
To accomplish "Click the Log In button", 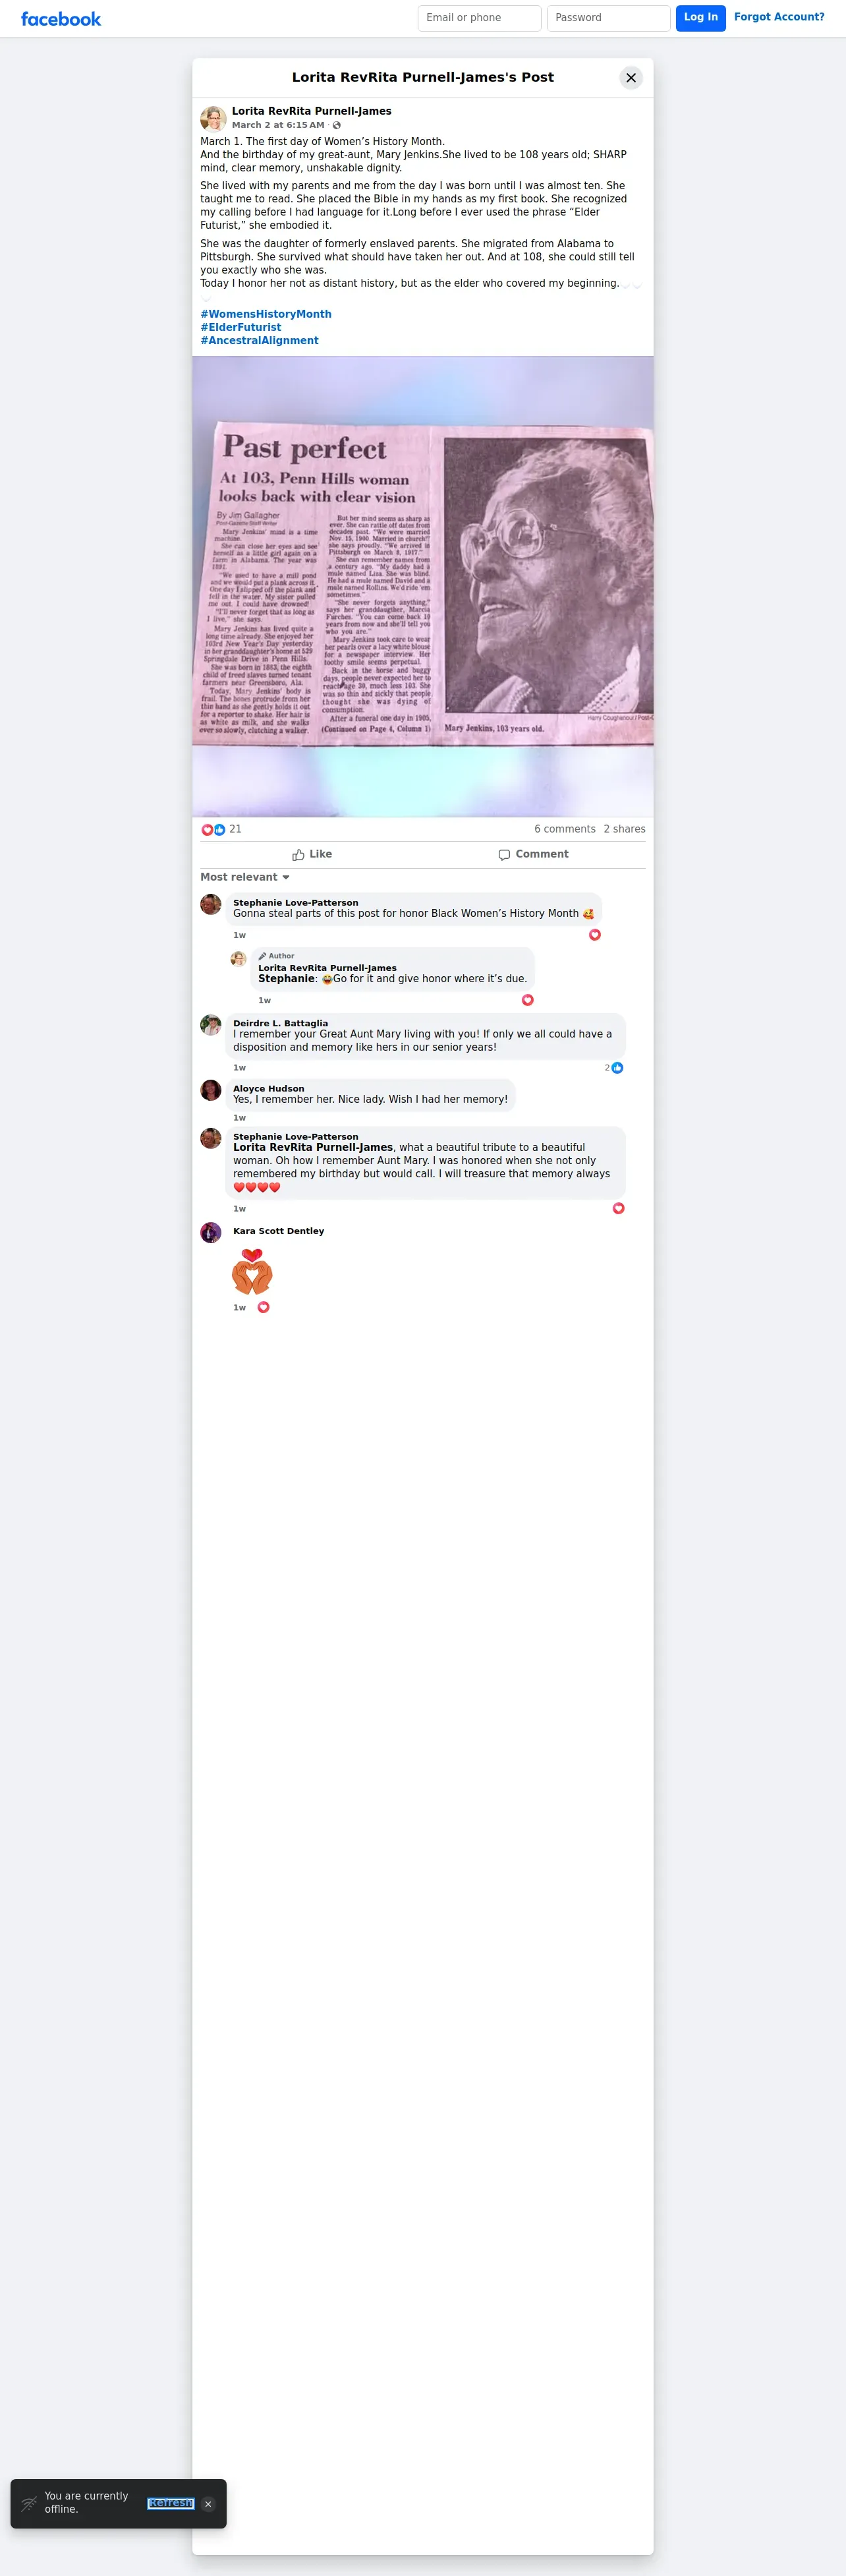I will click(x=701, y=18).
